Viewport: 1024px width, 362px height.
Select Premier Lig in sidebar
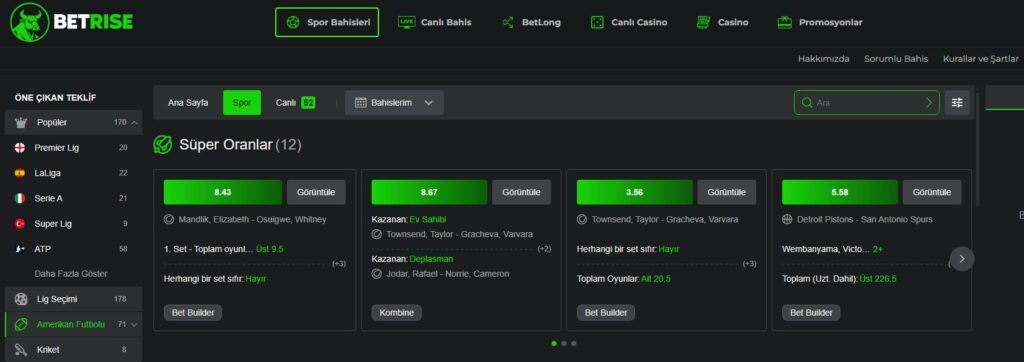click(x=73, y=148)
